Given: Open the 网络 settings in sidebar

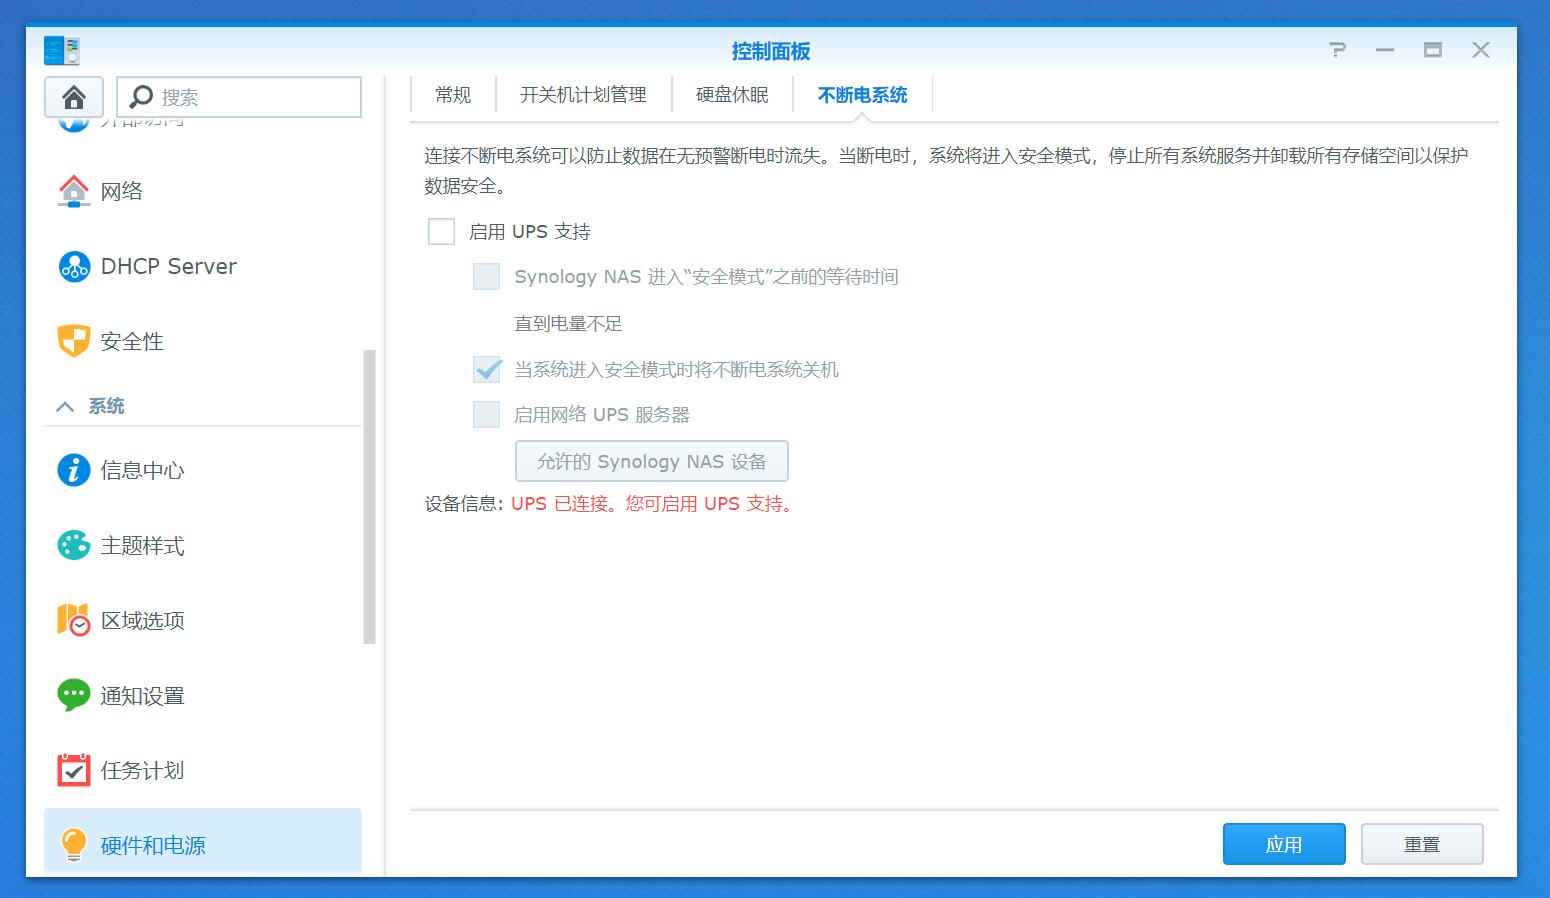Looking at the screenshot, I should [120, 191].
